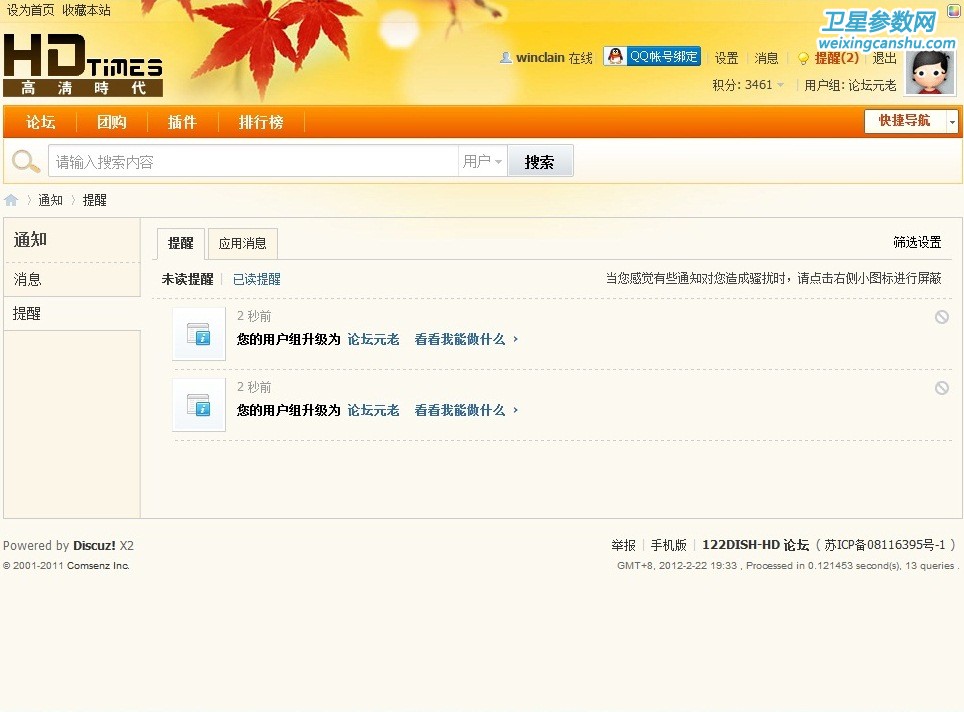This screenshot has height=712, width=964.
Task: Click the user avatar image in the header
Action: tap(929, 73)
